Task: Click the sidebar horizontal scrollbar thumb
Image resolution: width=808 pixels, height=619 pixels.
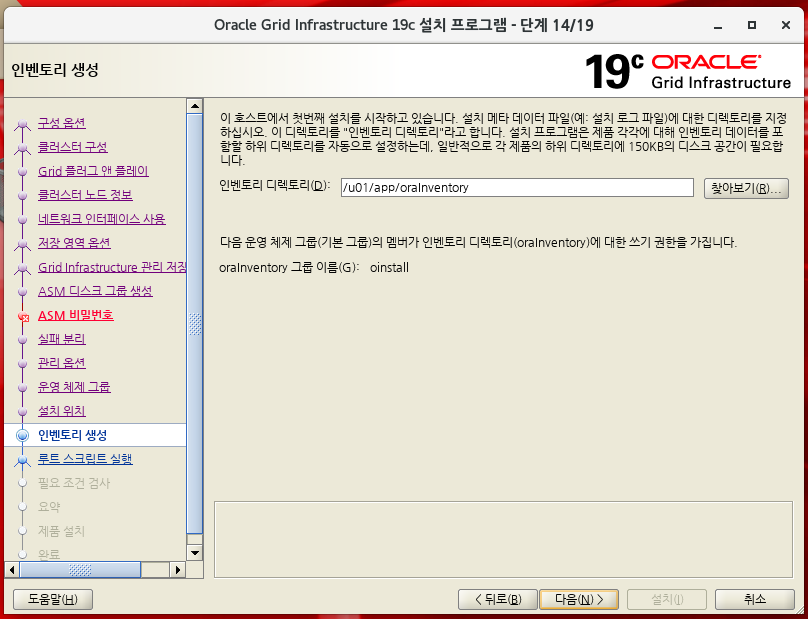Action: (80, 570)
